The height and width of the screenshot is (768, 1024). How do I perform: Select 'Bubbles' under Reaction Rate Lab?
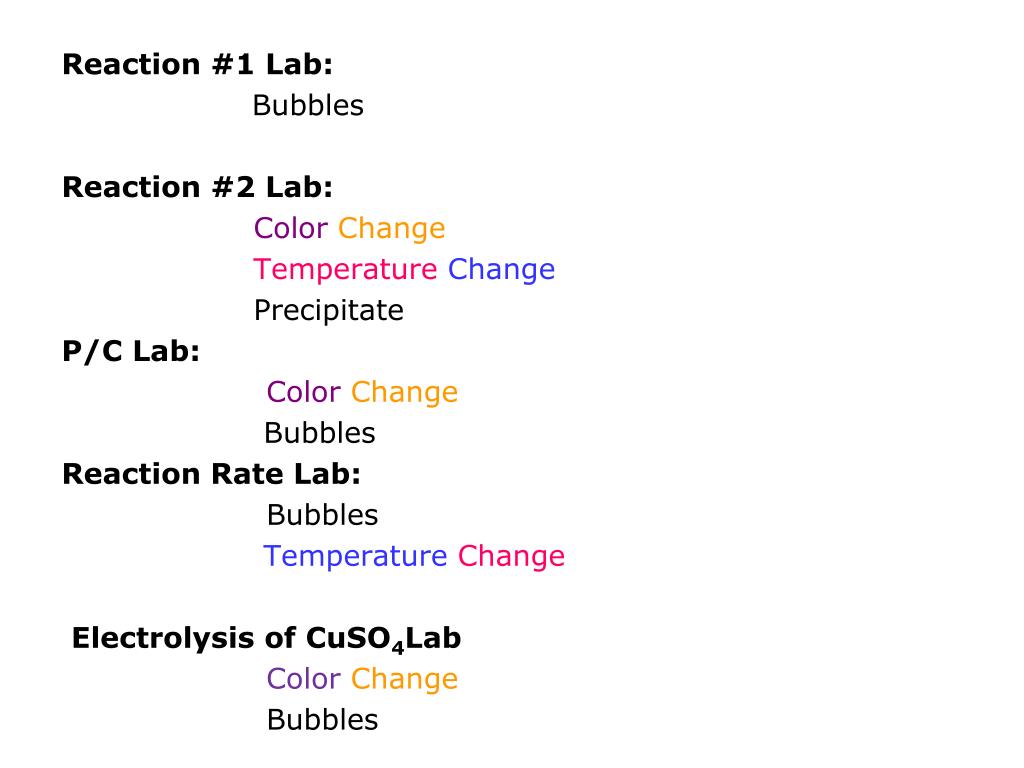(323, 515)
